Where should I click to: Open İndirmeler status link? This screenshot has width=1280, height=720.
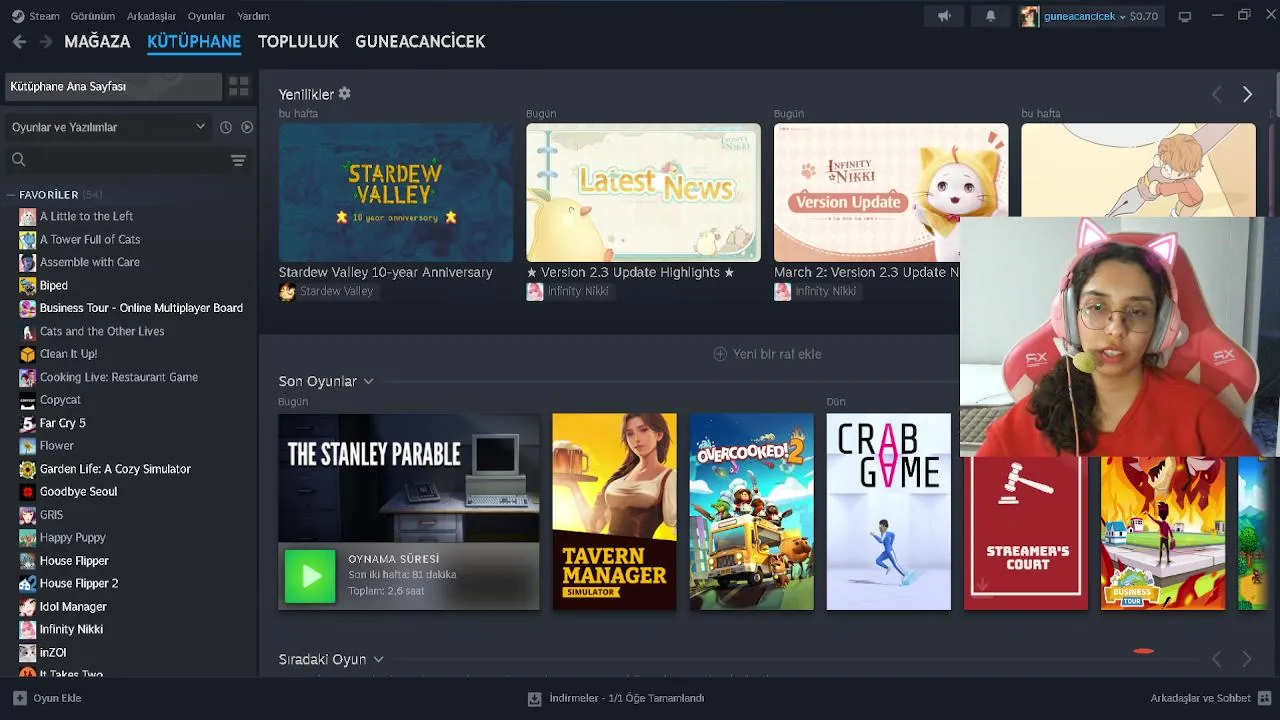pyautogui.click(x=616, y=698)
